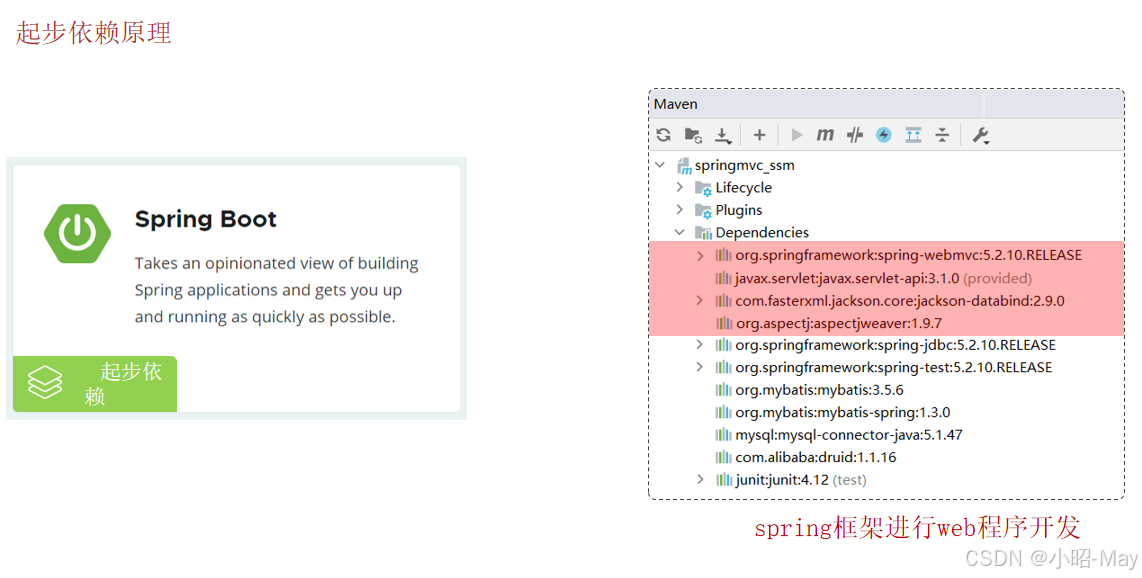Click the stacked layers icon on green button
The image size is (1142, 578).
point(45,382)
